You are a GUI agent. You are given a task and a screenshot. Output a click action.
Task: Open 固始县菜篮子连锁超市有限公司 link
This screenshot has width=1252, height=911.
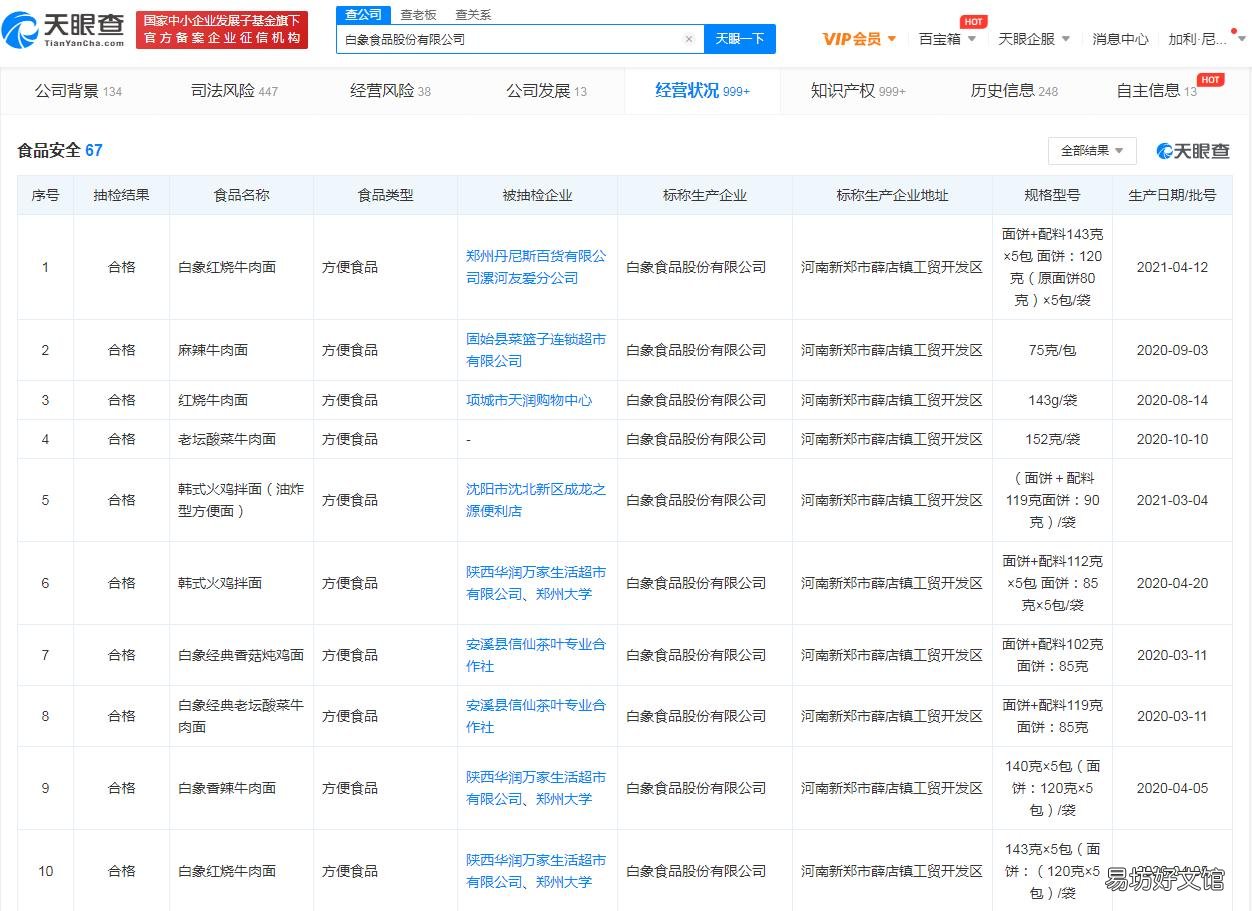536,350
